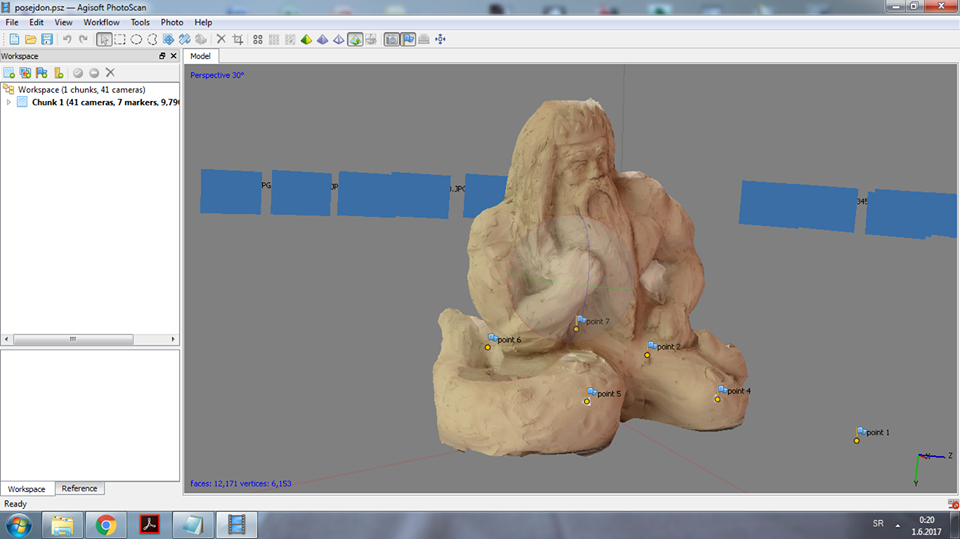Save project with floppy disk icon
This screenshot has width=960, height=539.
click(x=47, y=39)
